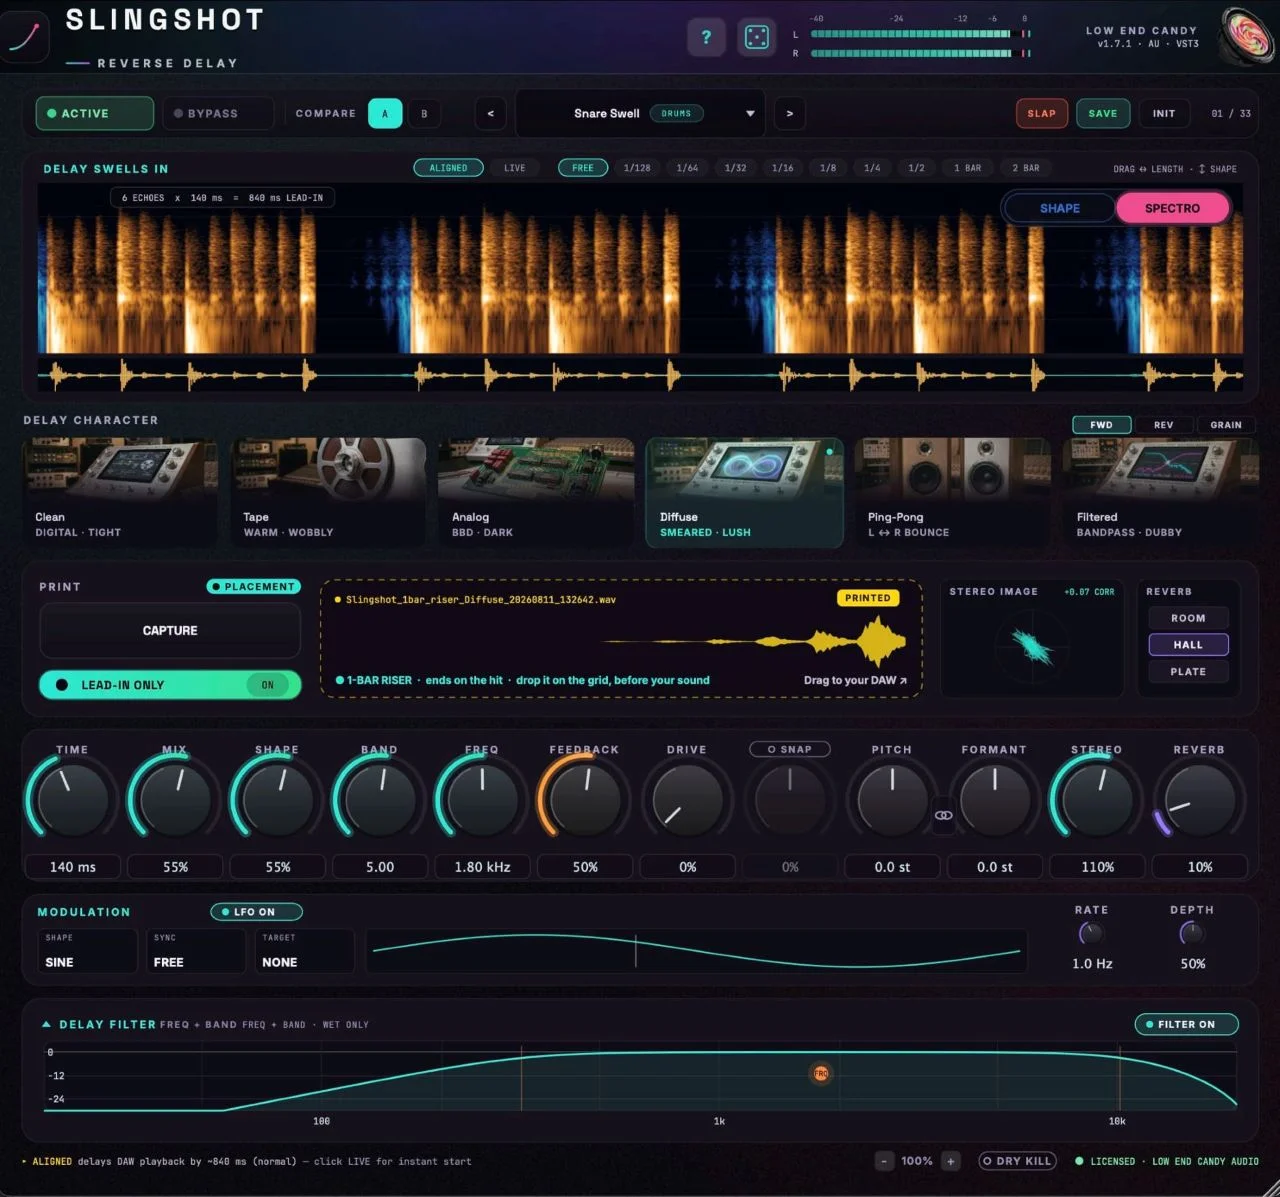The height and width of the screenshot is (1197, 1280).
Task: Open the modulation Shape Sine selector
Action: coord(87,951)
